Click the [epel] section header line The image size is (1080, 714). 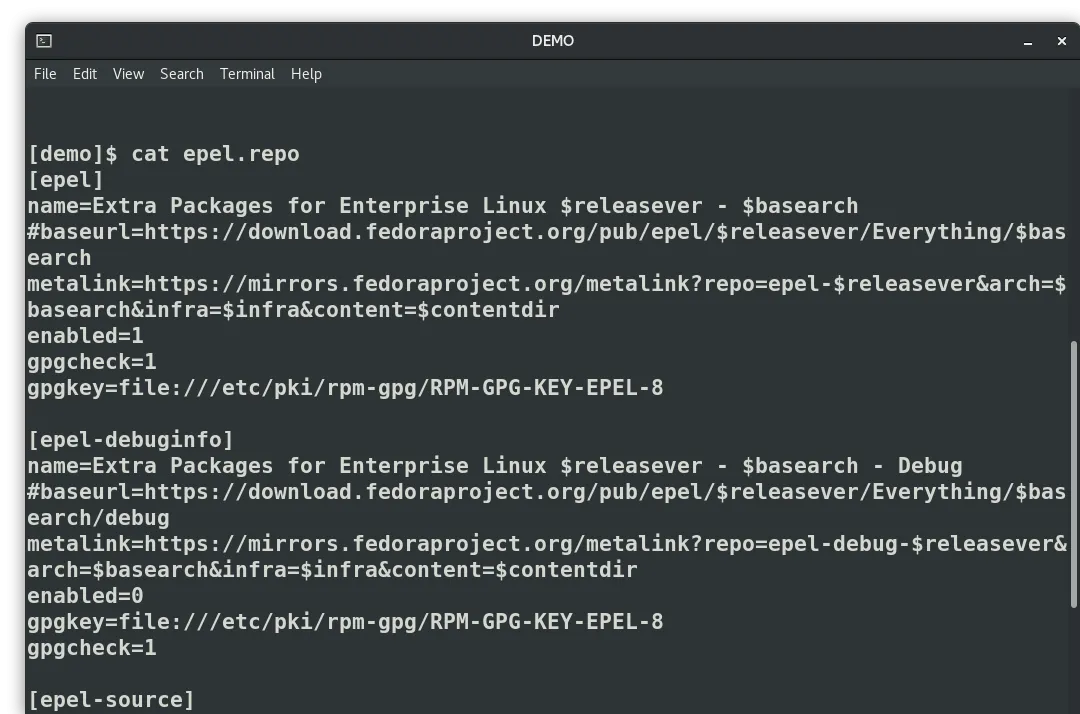[x=66, y=180]
